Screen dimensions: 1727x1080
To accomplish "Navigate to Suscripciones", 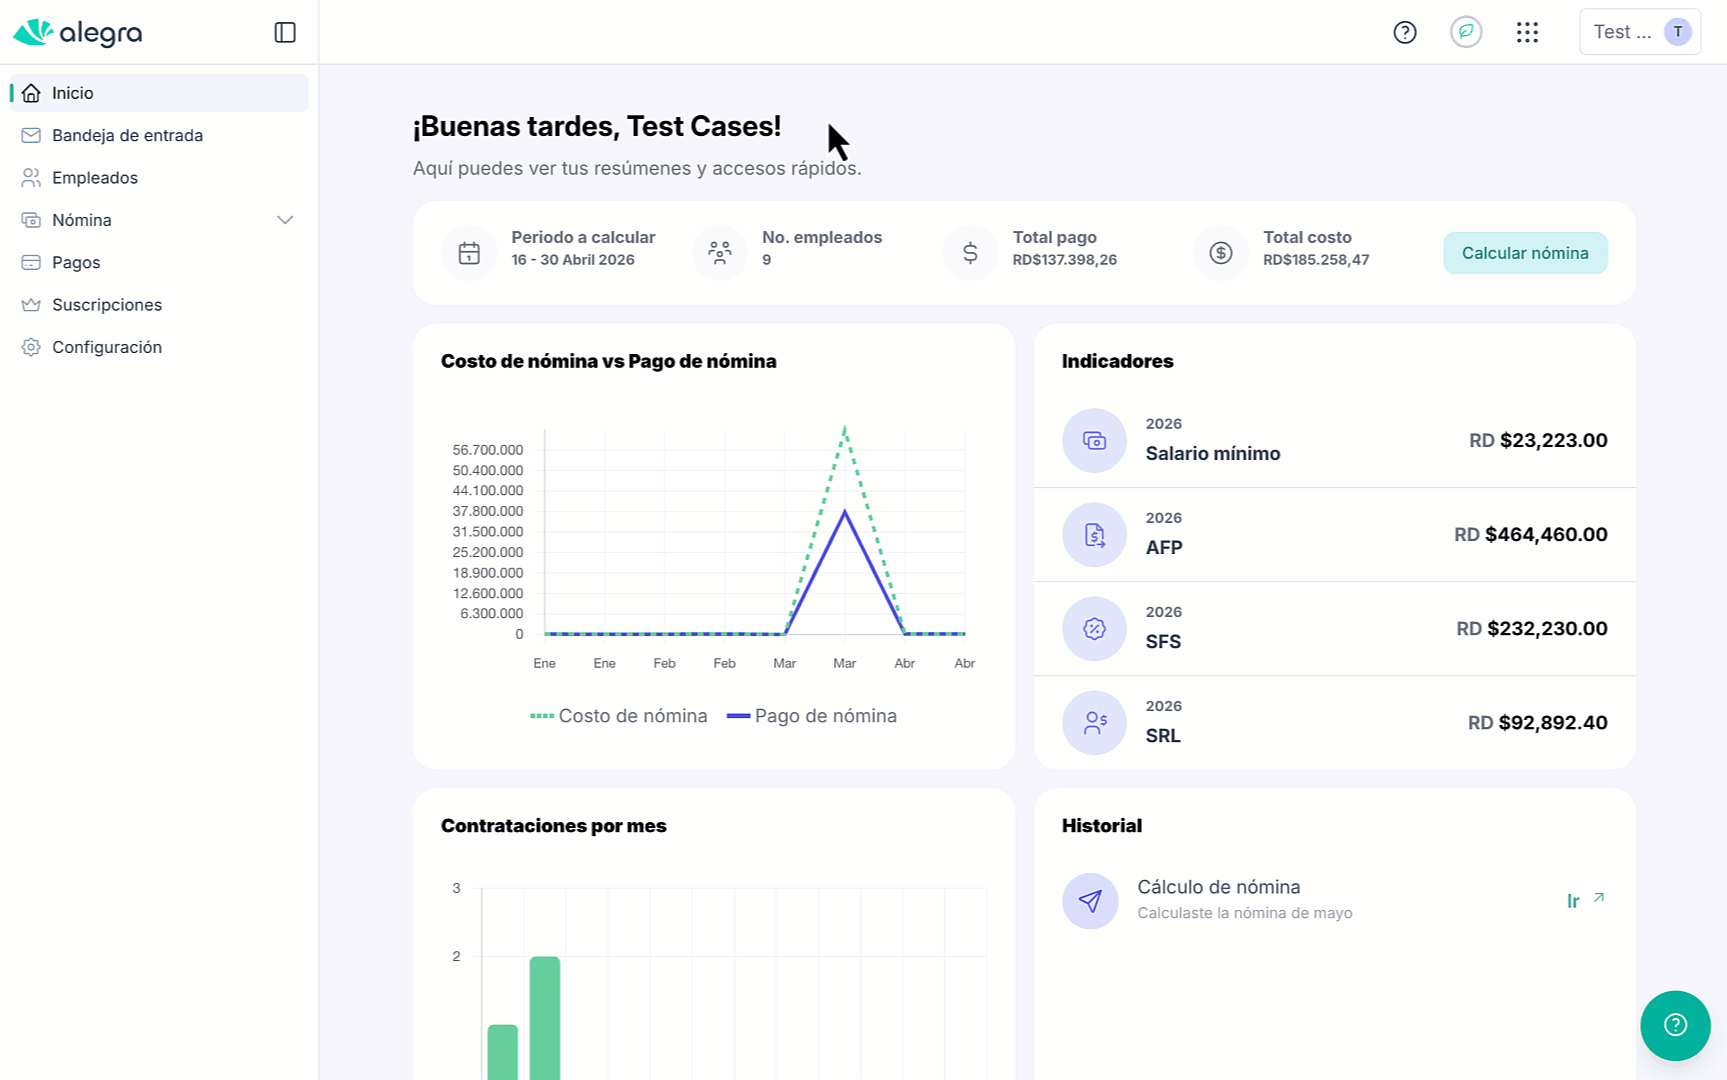I will pos(159,305).
